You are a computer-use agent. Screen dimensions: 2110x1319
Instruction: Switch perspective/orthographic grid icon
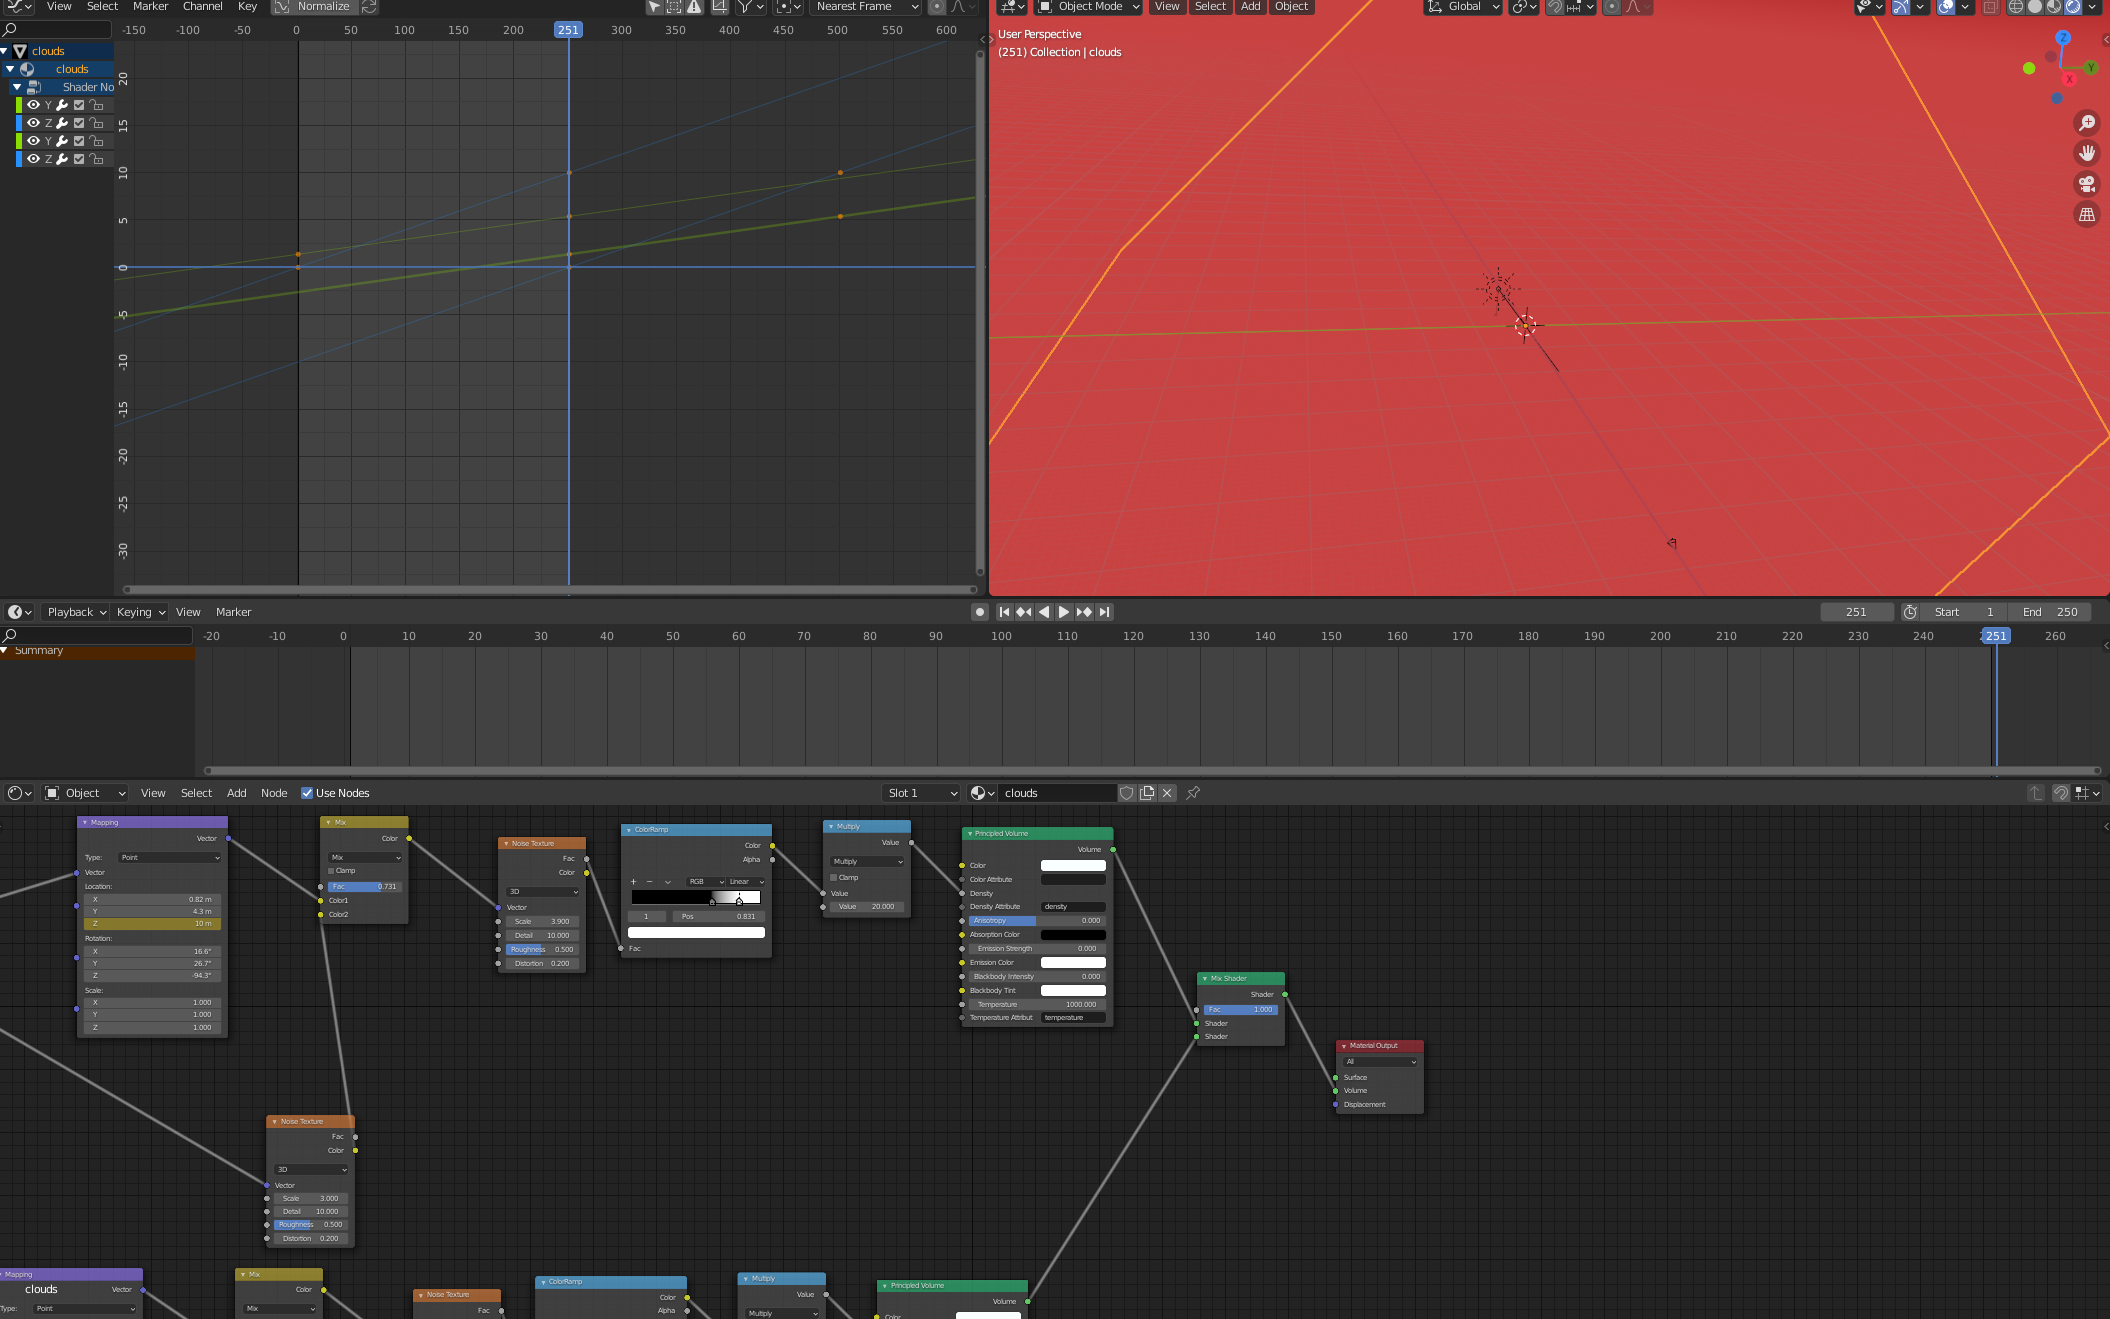pos(2086,214)
